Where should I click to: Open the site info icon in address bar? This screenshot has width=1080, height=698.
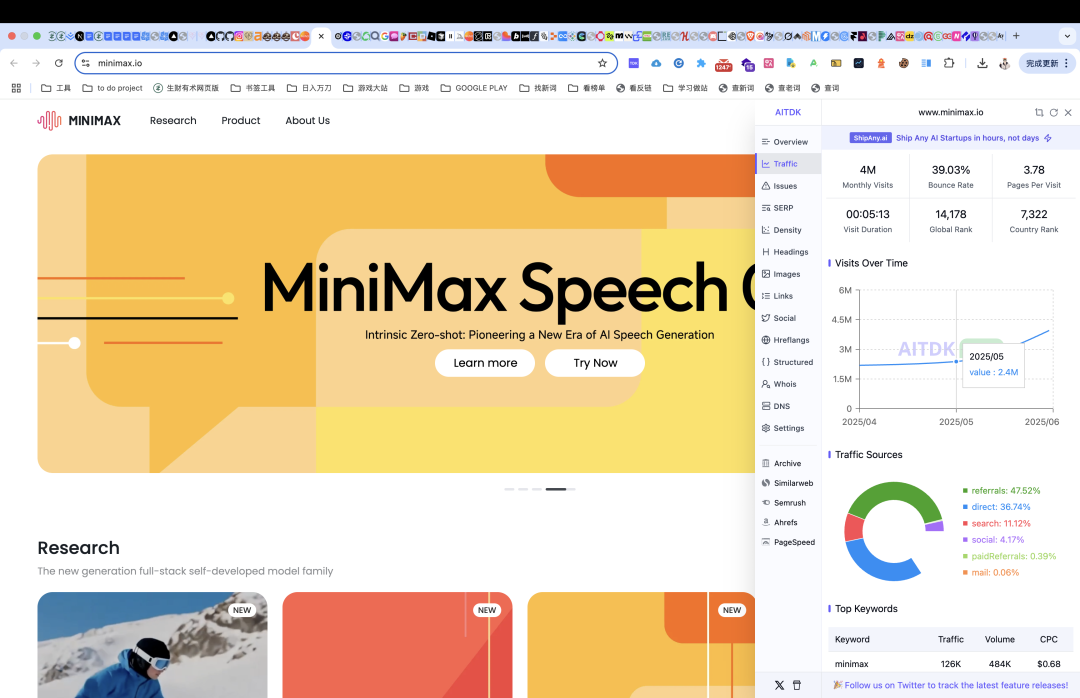coord(85,63)
